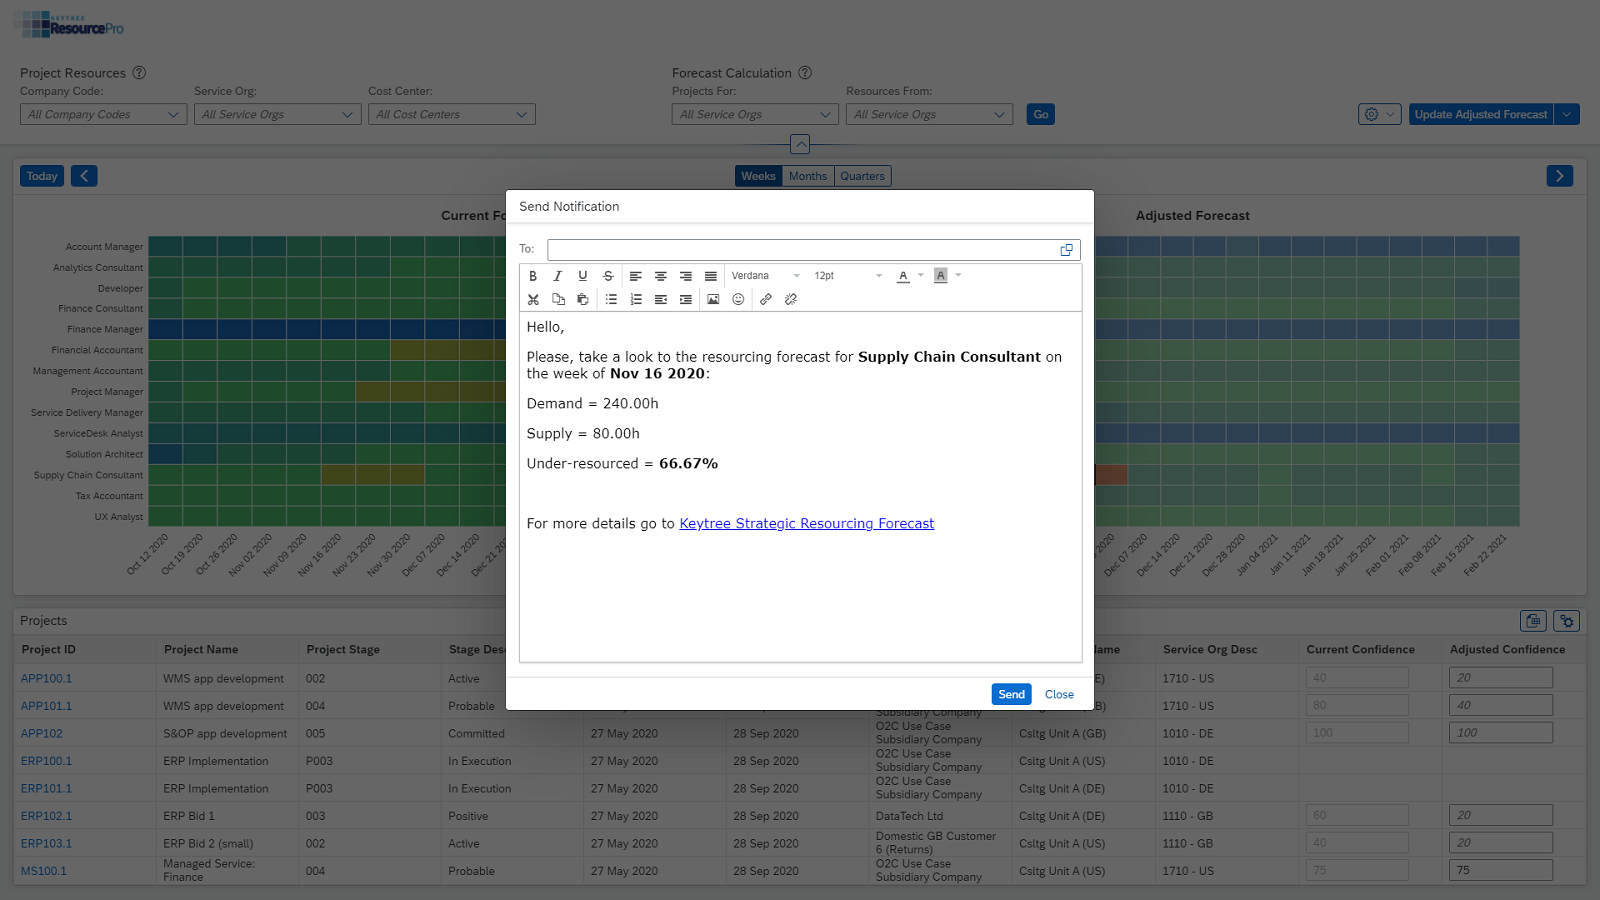Click the insert link icon

[x=766, y=300]
